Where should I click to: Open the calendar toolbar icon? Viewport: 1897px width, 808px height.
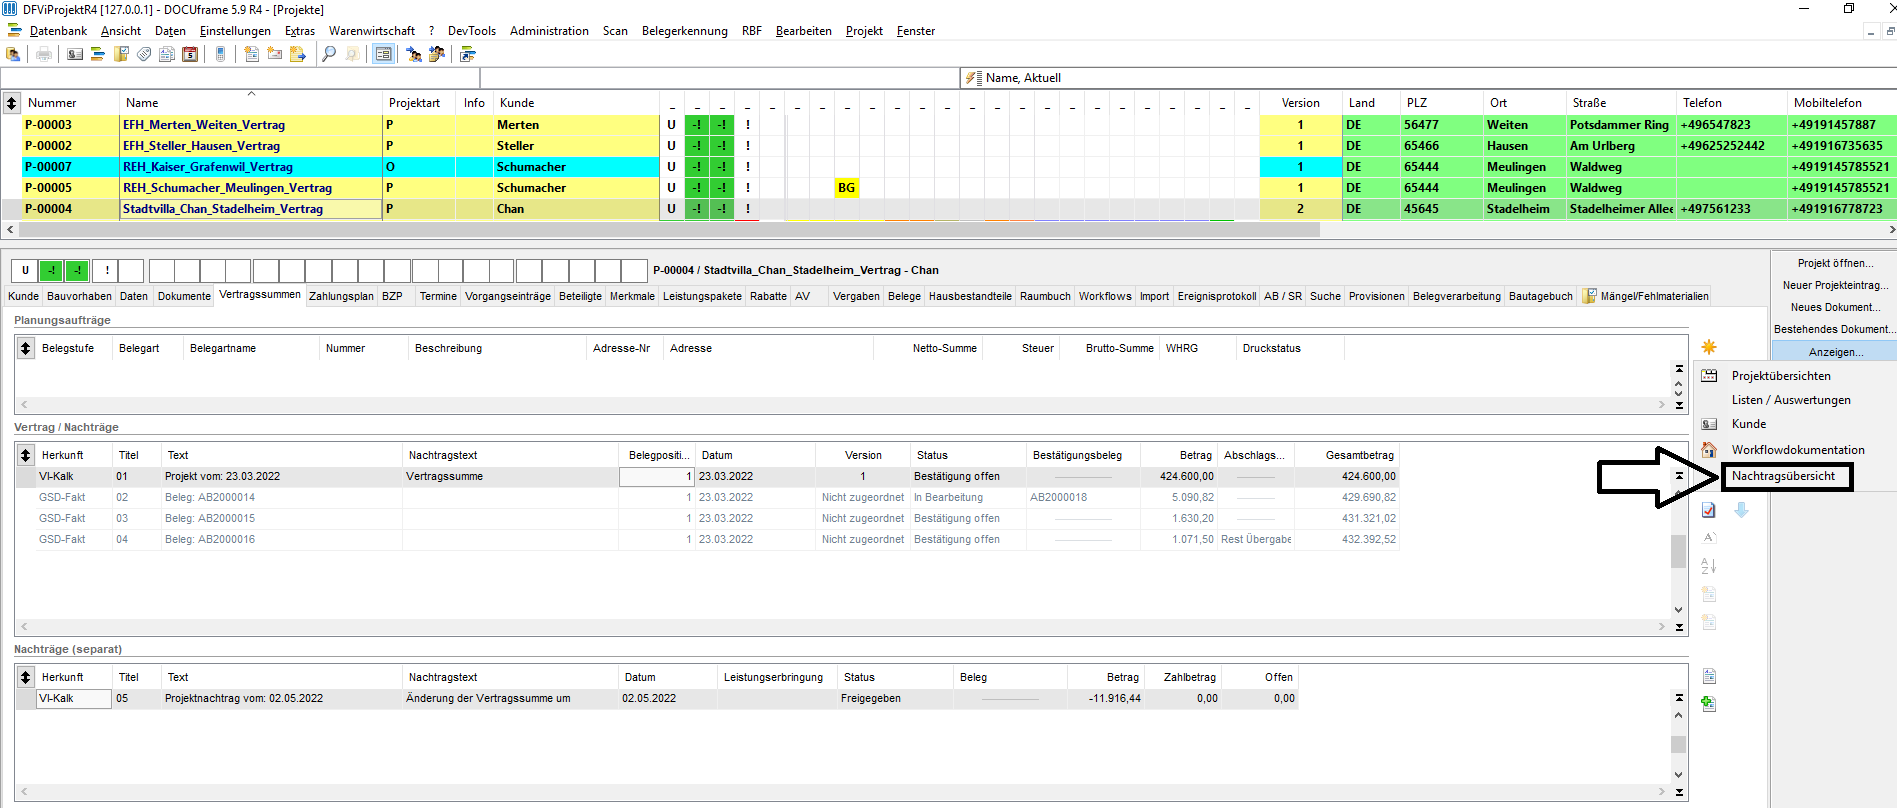point(190,54)
